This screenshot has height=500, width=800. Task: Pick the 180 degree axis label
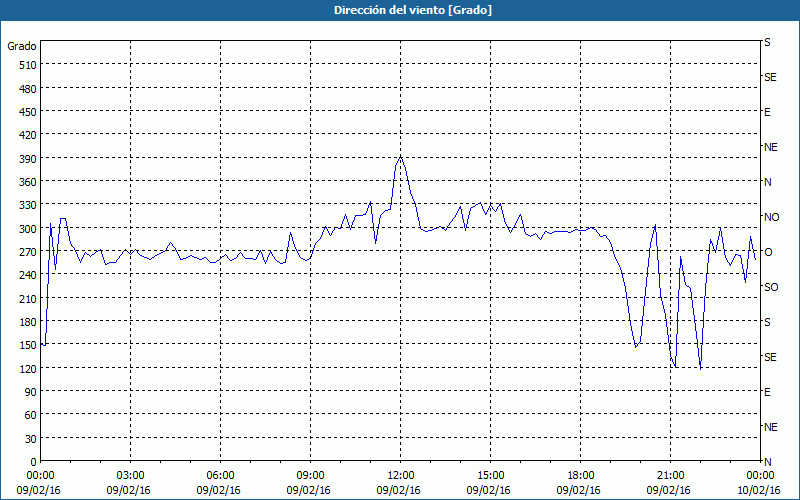click(28, 322)
